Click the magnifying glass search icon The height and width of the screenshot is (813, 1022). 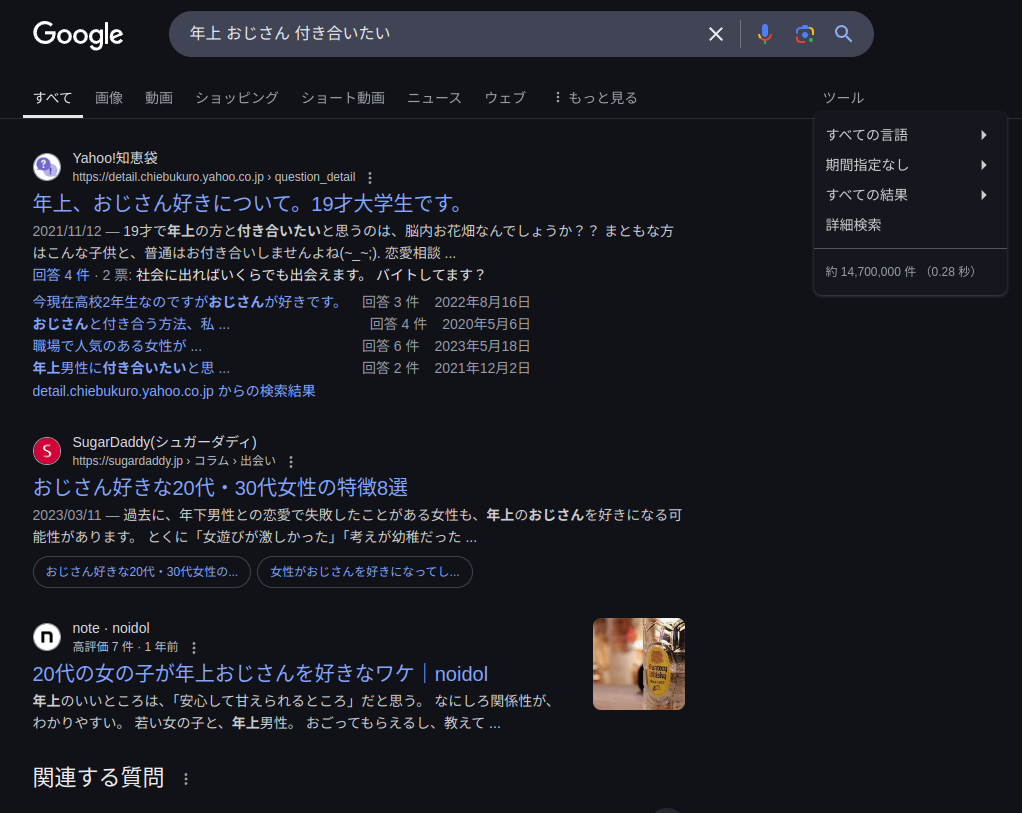pyautogui.click(x=844, y=34)
